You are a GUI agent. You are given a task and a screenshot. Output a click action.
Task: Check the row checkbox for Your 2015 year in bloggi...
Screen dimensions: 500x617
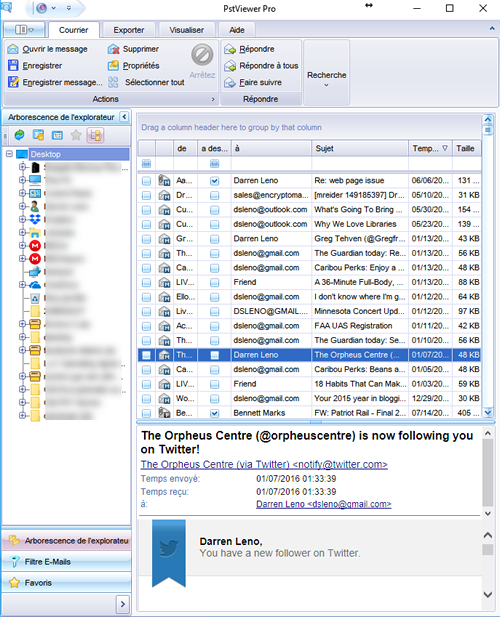pos(146,399)
